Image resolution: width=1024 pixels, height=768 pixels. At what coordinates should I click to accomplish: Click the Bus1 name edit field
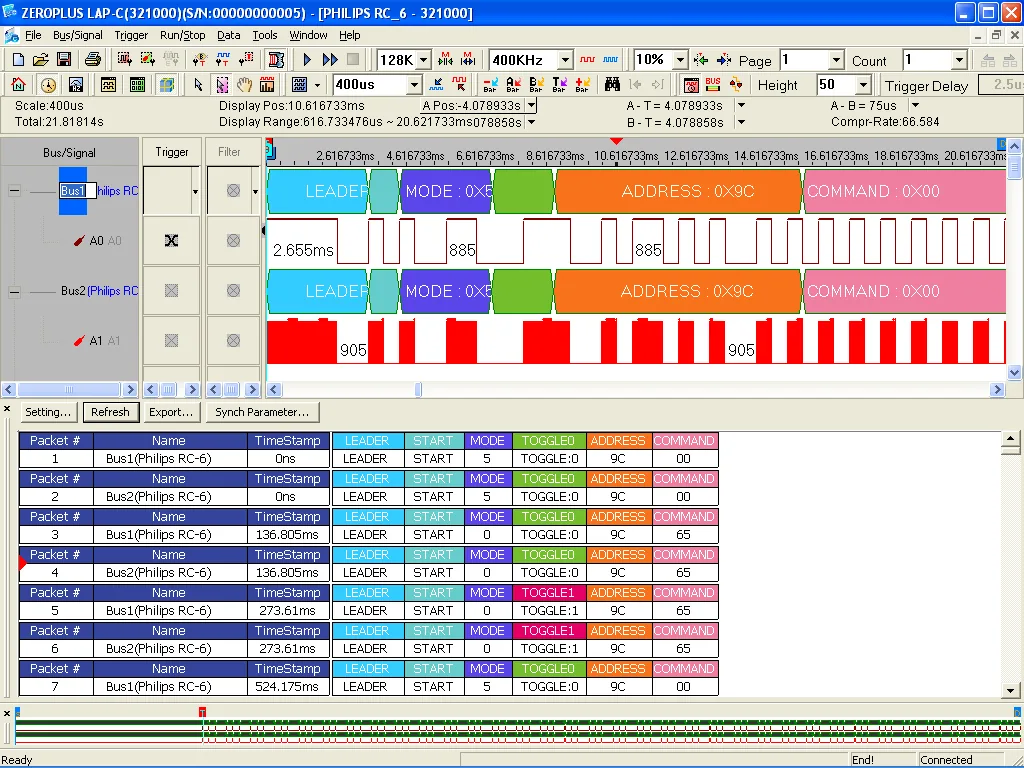click(x=78, y=191)
